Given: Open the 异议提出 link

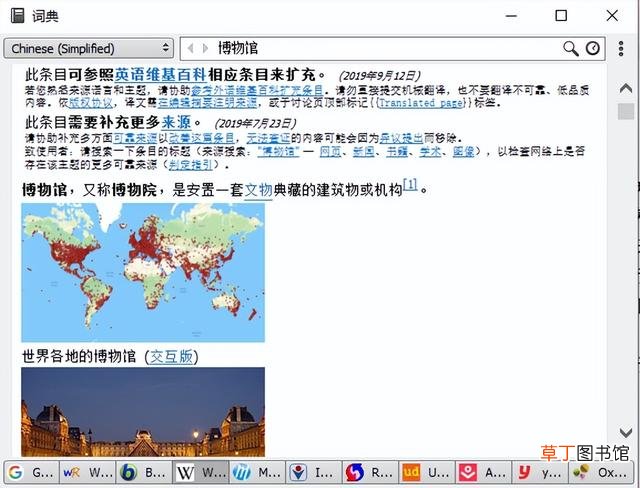Looking at the screenshot, I should [401, 138].
